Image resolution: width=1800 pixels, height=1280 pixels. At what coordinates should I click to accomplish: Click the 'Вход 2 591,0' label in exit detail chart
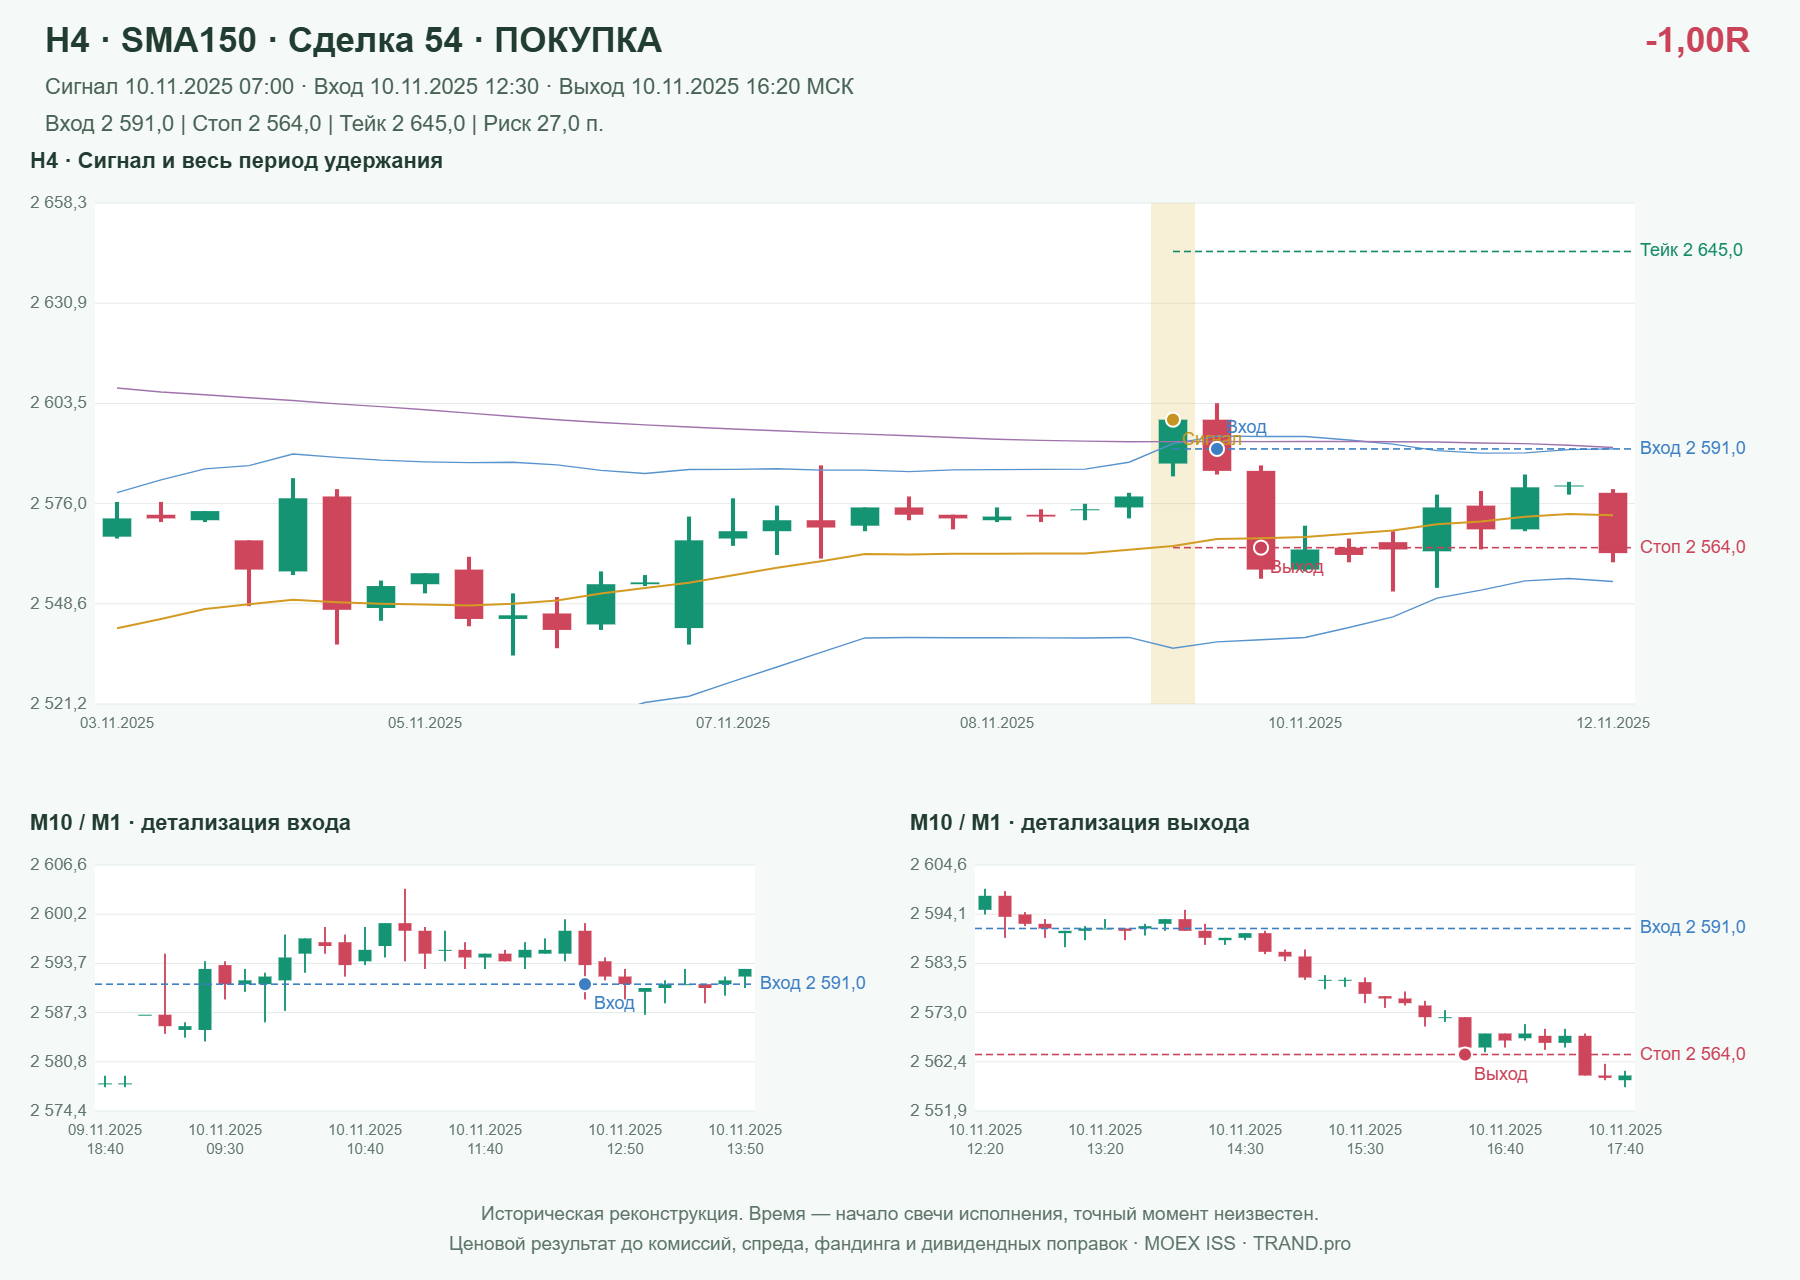1692,927
